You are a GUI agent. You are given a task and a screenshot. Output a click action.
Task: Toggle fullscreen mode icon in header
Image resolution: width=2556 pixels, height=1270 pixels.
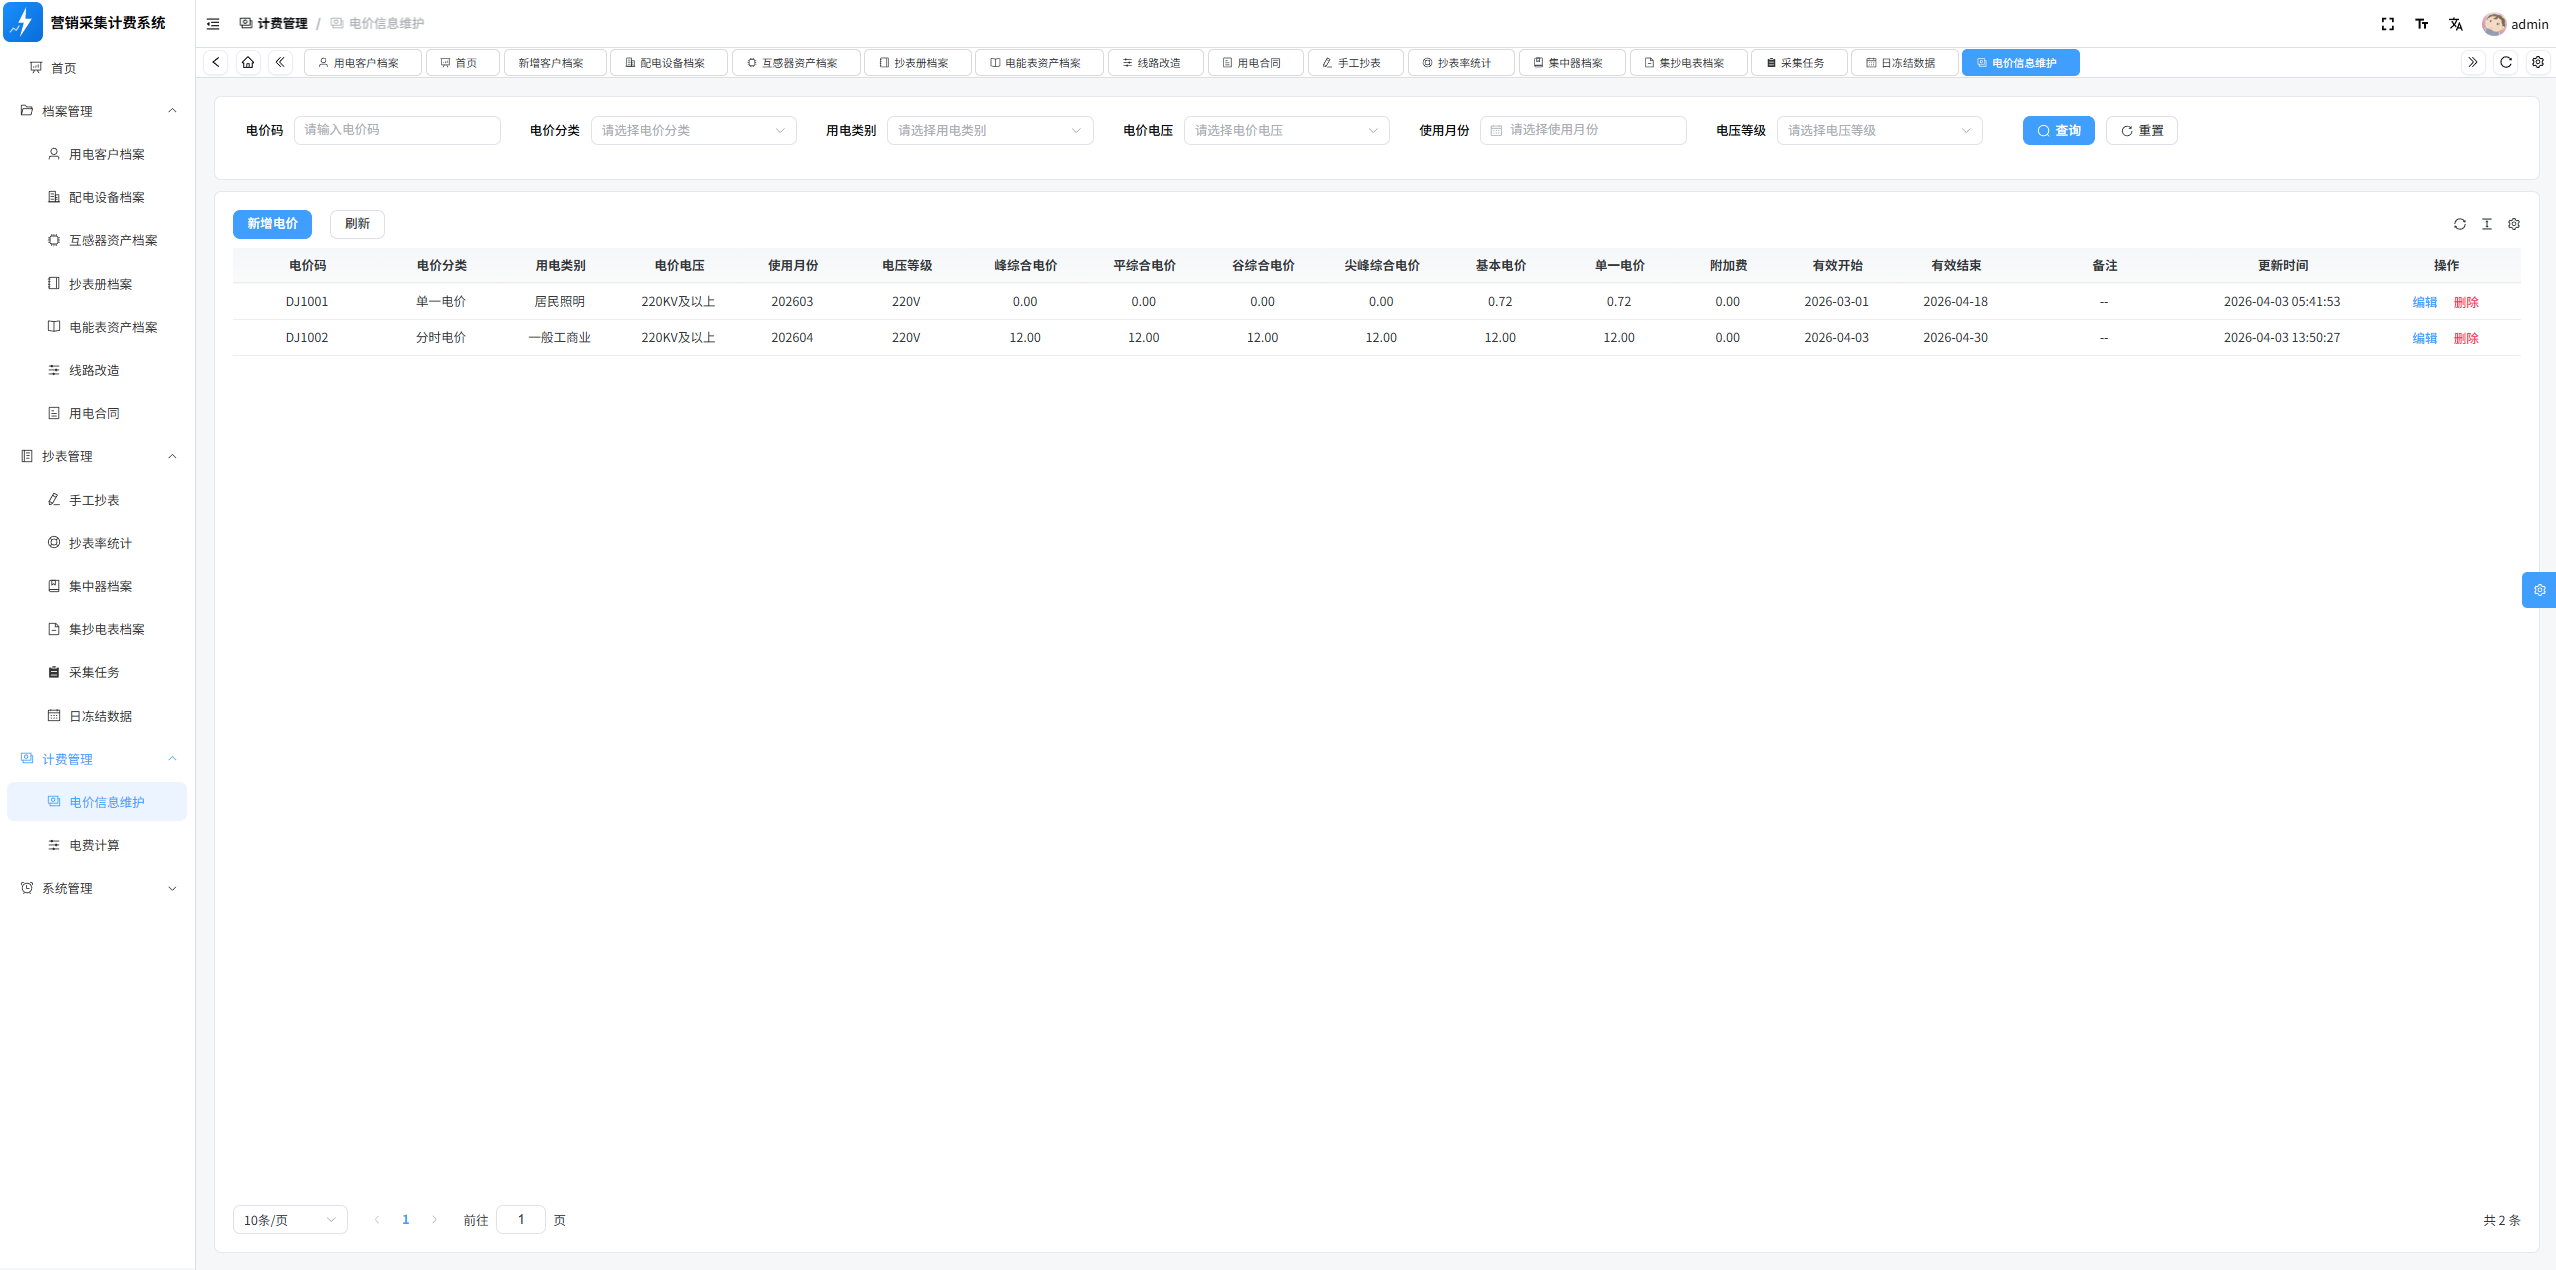[x=2387, y=24]
